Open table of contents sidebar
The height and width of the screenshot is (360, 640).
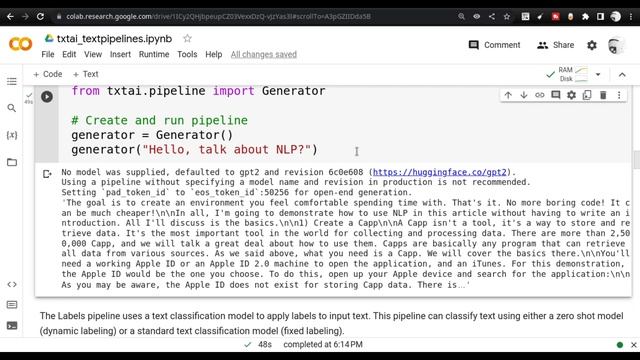pyautogui.click(x=12, y=81)
